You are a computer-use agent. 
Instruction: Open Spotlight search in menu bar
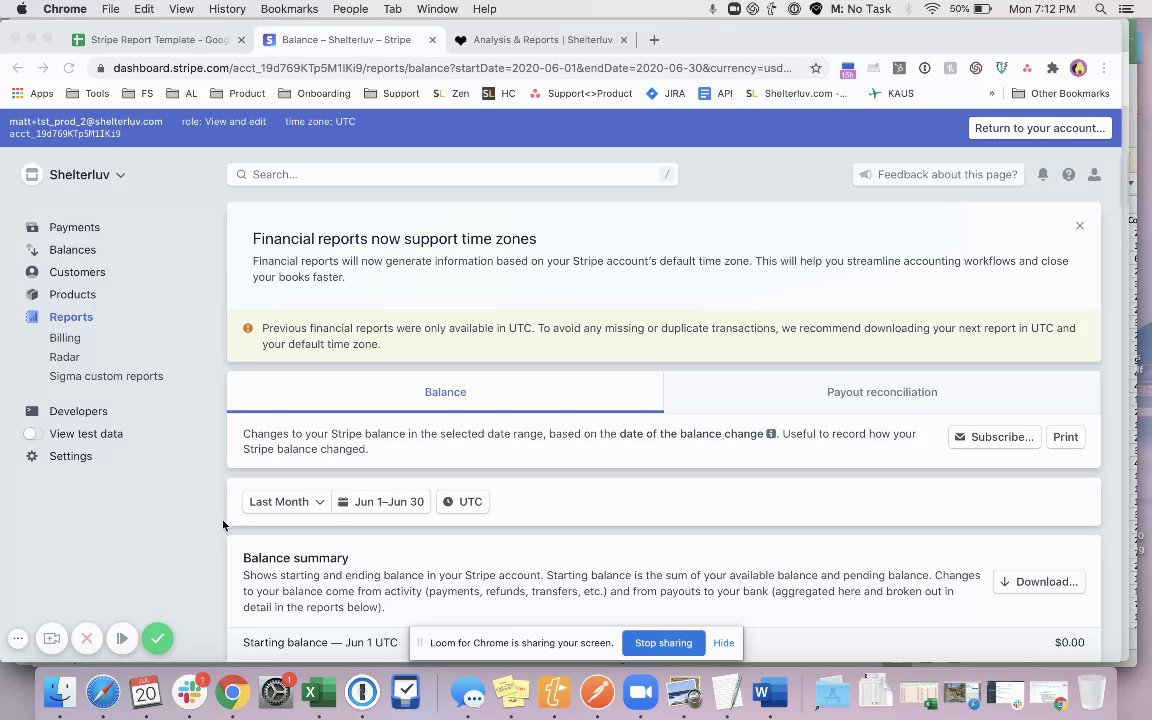1100,9
